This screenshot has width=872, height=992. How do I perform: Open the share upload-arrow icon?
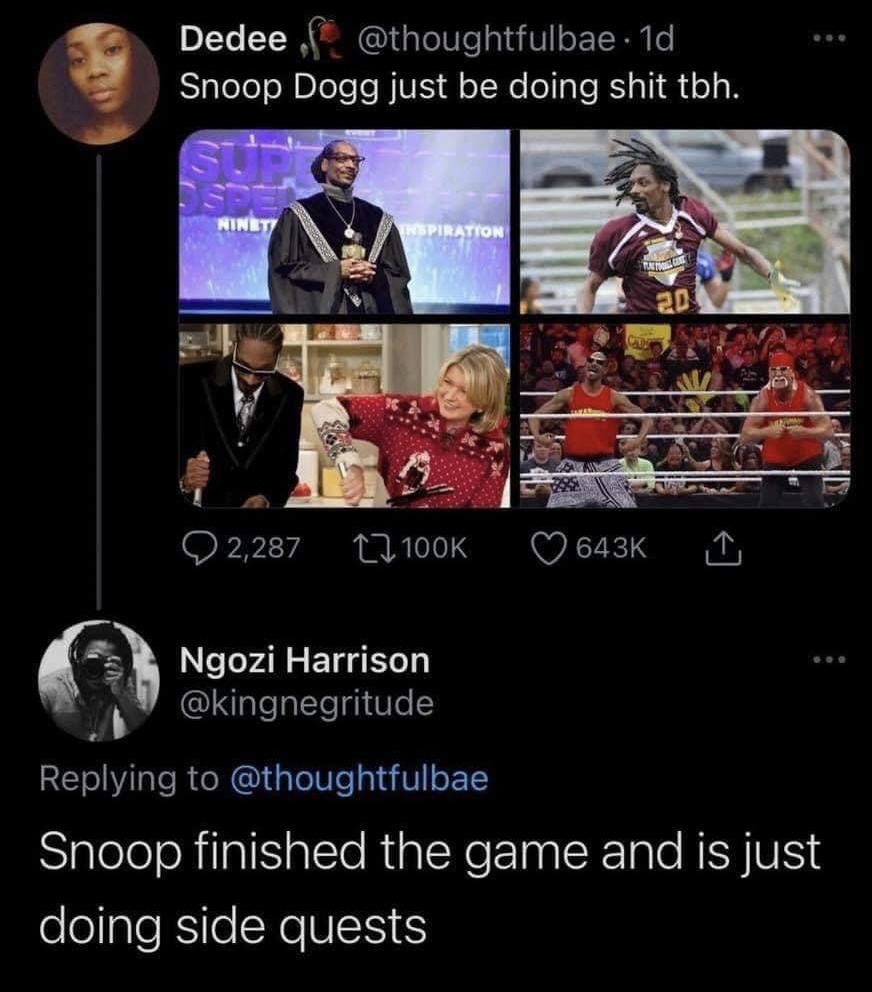coord(723,548)
